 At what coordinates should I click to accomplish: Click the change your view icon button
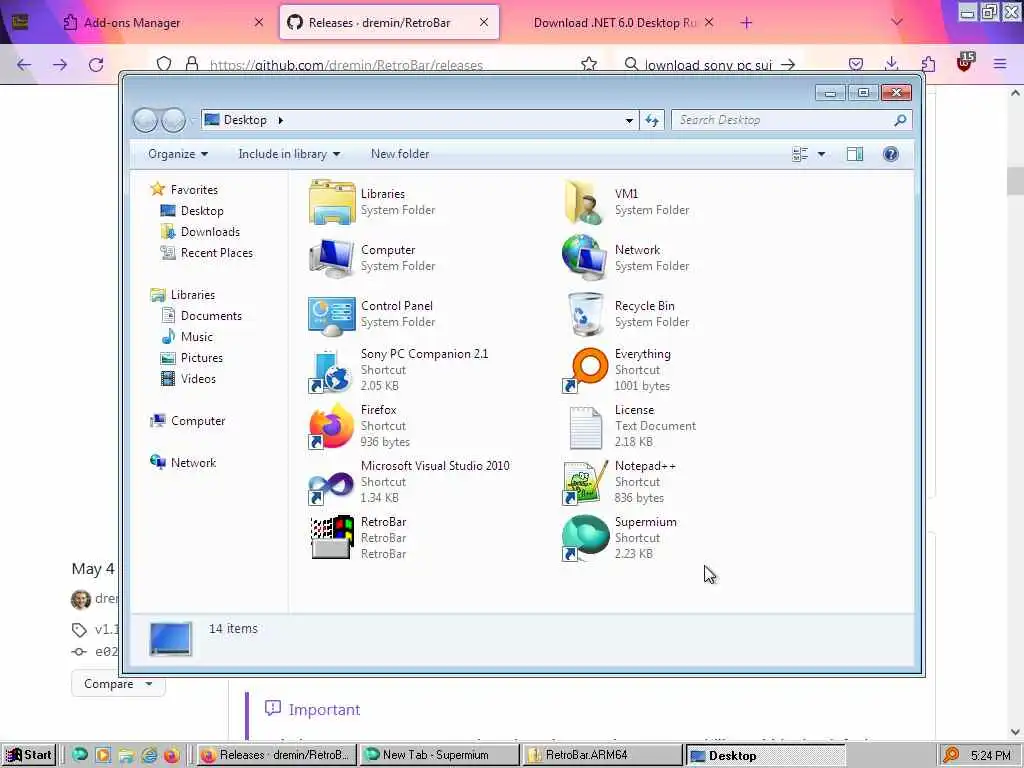pos(800,154)
